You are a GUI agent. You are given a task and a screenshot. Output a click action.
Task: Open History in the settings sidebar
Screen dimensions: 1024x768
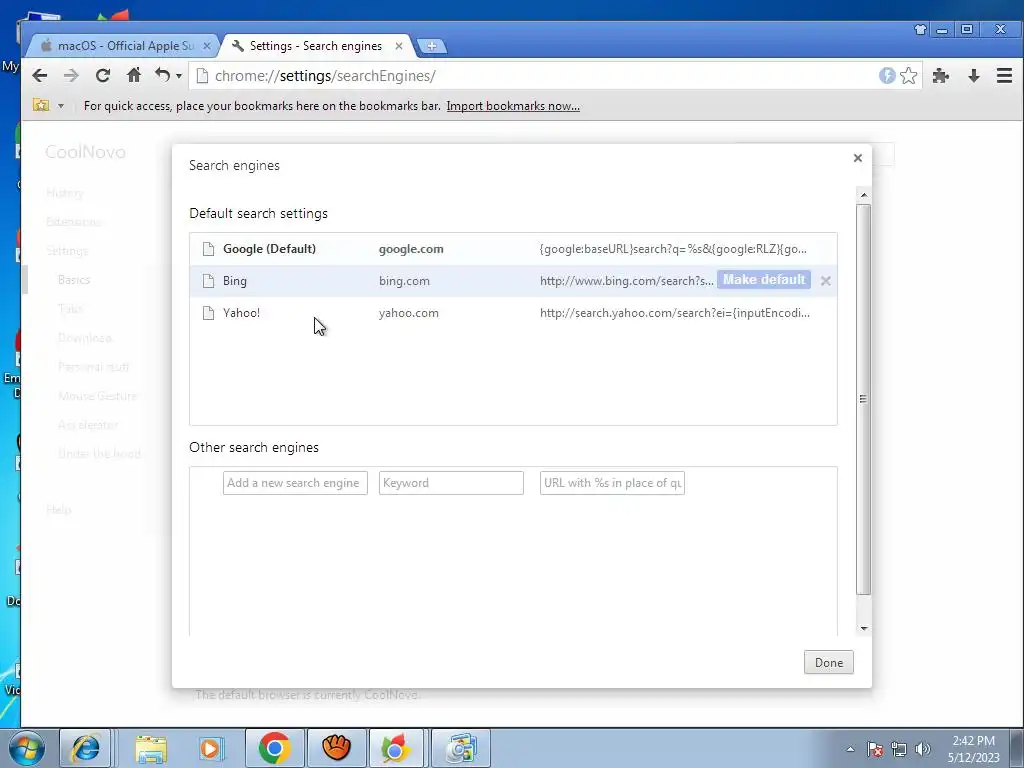[x=65, y=193]
